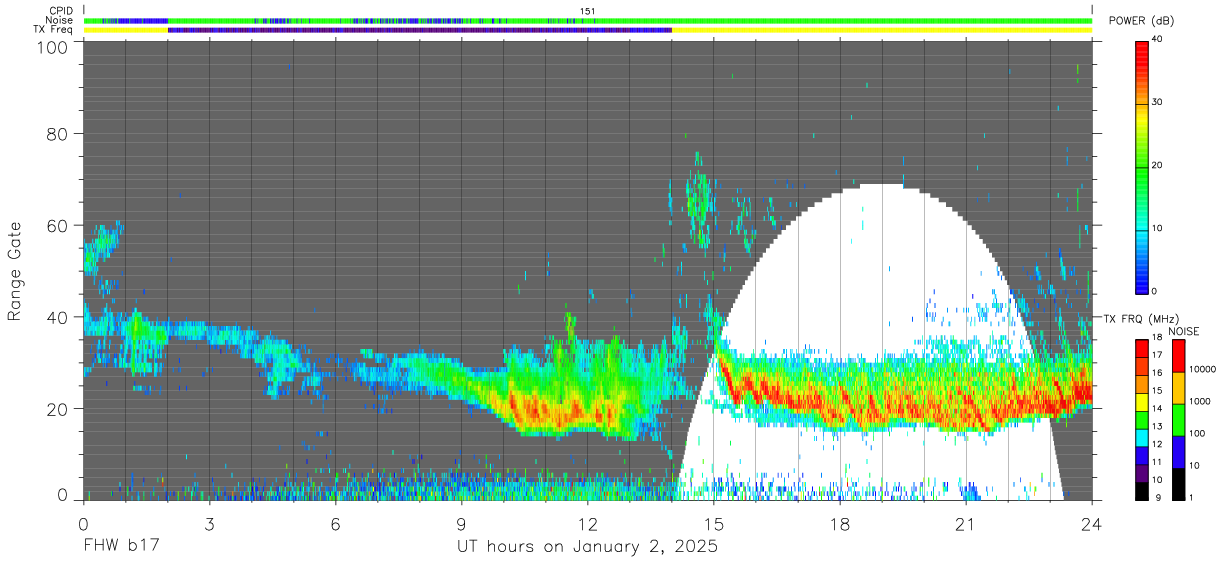Select the 18 tick on the UT hours axis

(840, 523)
